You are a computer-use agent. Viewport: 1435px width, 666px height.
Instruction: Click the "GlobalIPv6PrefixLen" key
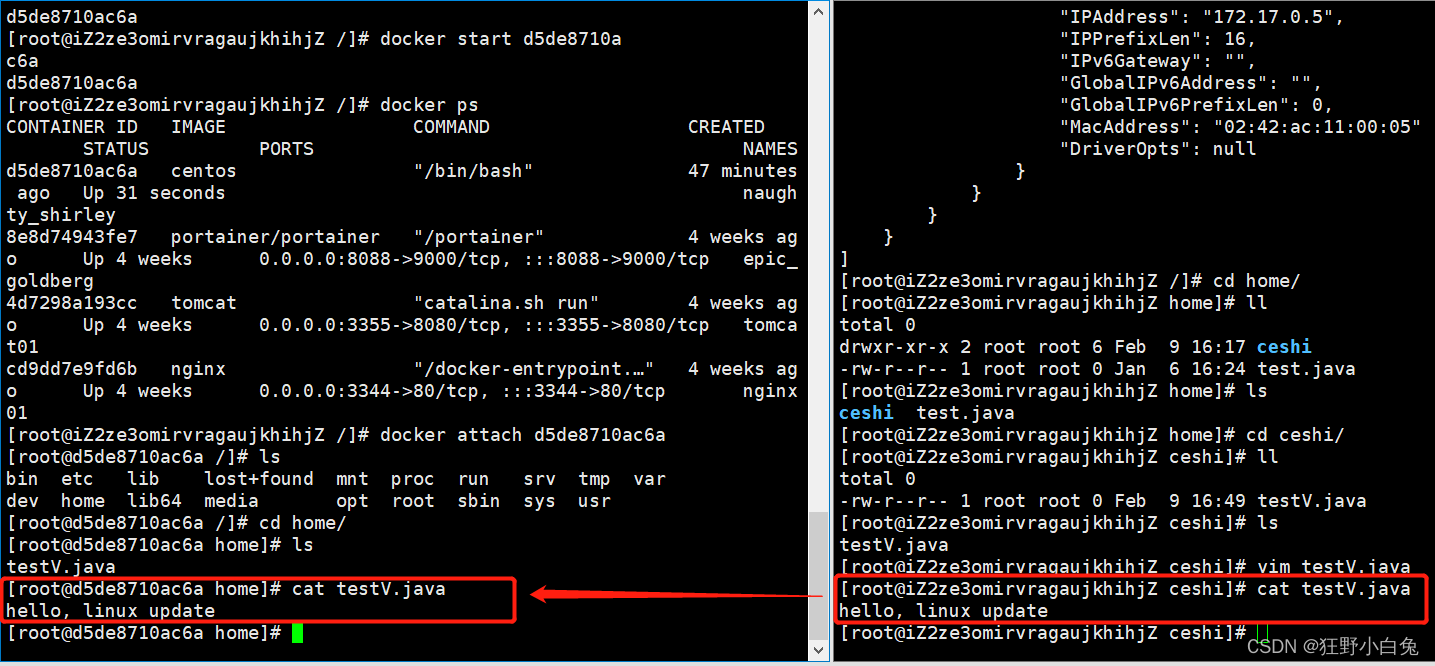click(x=1175, y=105)
